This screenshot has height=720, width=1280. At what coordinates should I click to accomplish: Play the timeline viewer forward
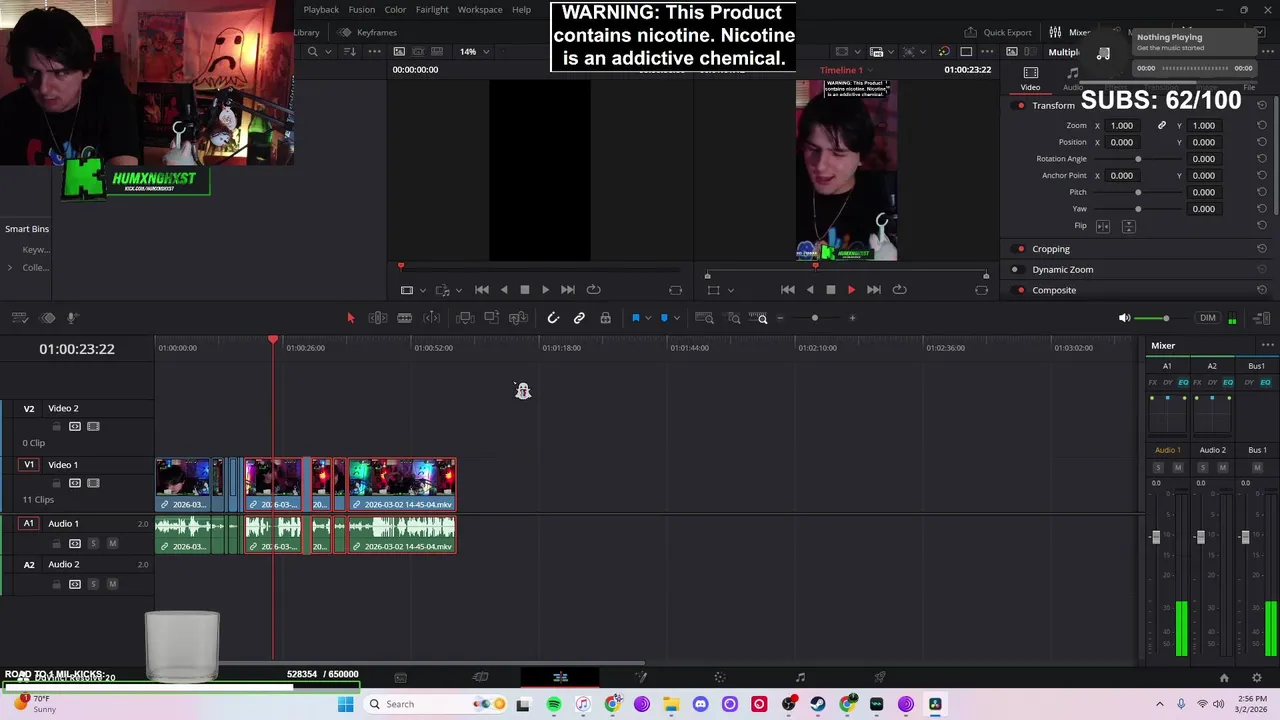click(851, 290)
